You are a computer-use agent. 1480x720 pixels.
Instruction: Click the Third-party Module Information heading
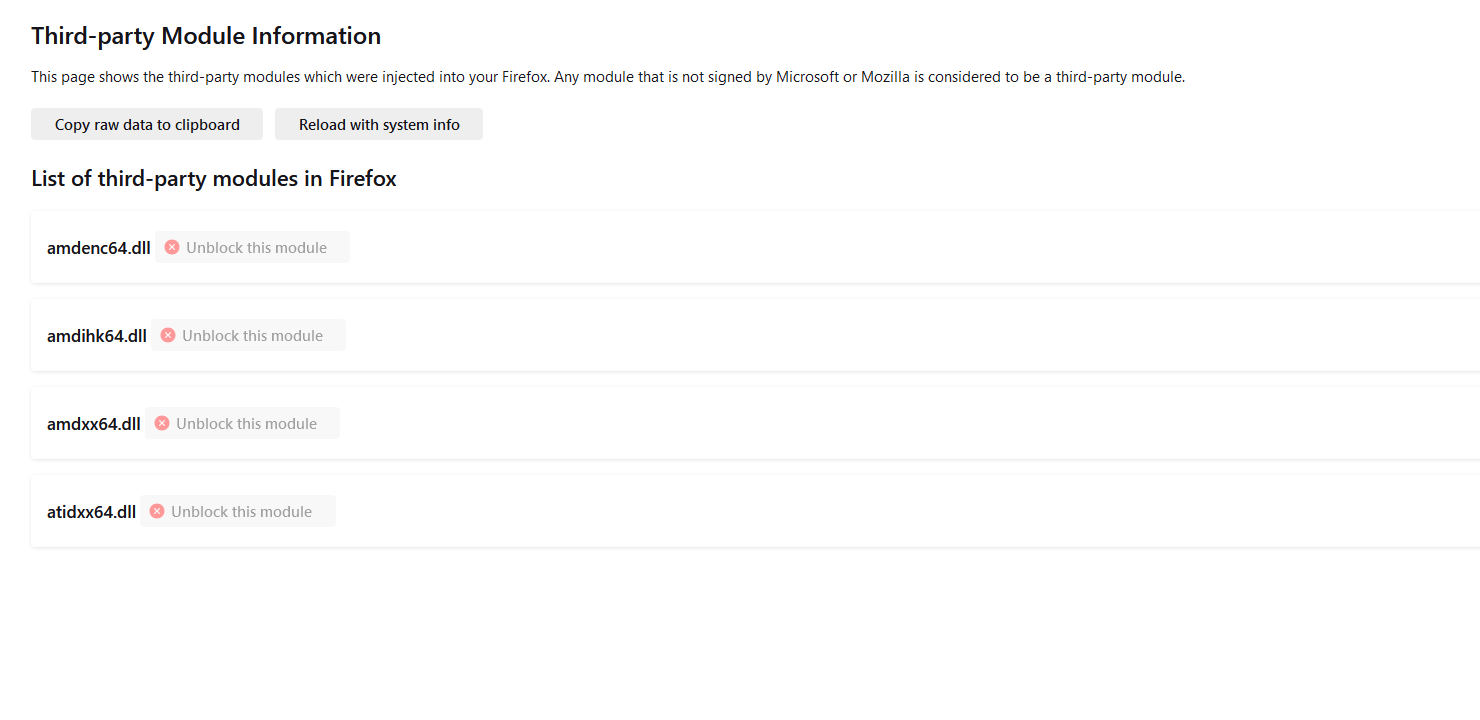click(x=206, y=36)
